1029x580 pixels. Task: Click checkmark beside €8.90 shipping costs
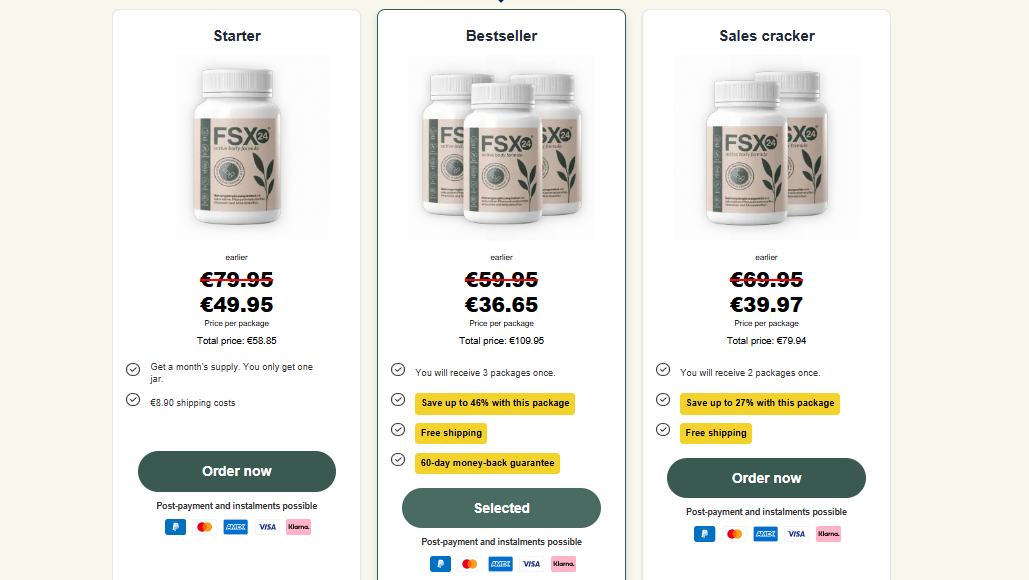click(133, 400)
